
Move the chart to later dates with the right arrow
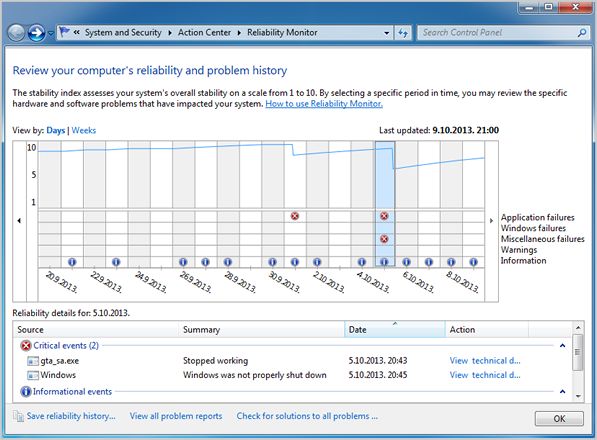(491, 221)
